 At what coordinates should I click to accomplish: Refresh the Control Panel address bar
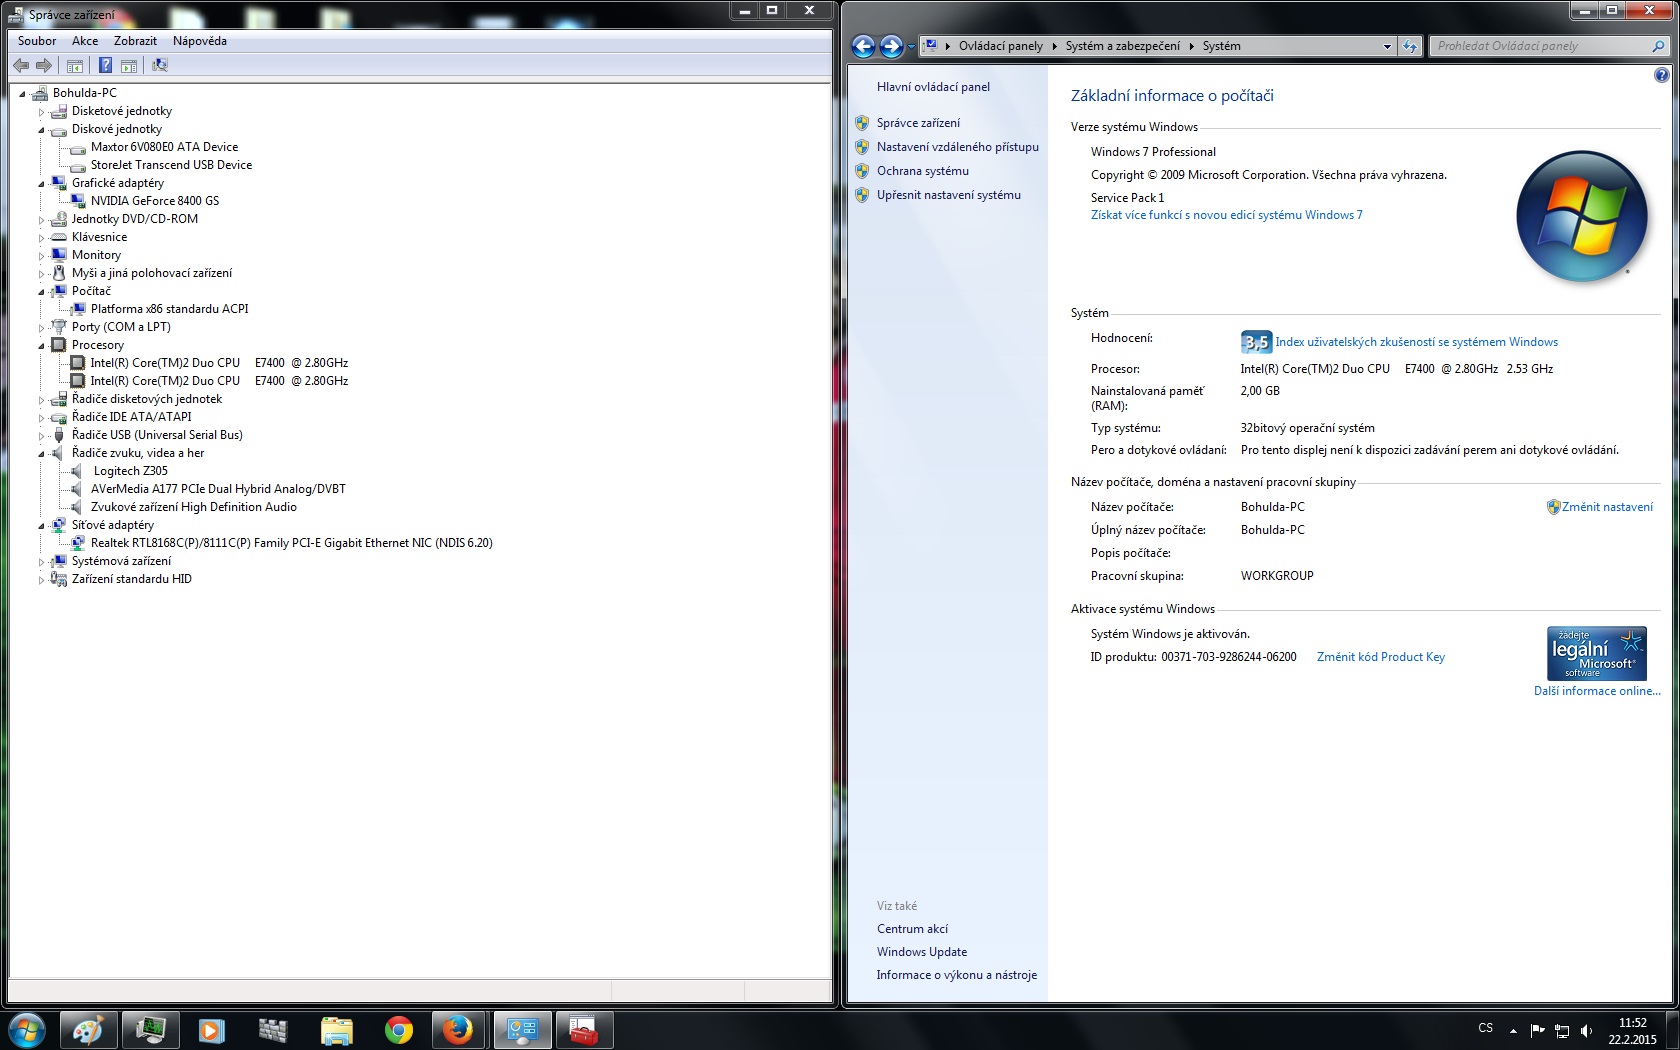1410,46
